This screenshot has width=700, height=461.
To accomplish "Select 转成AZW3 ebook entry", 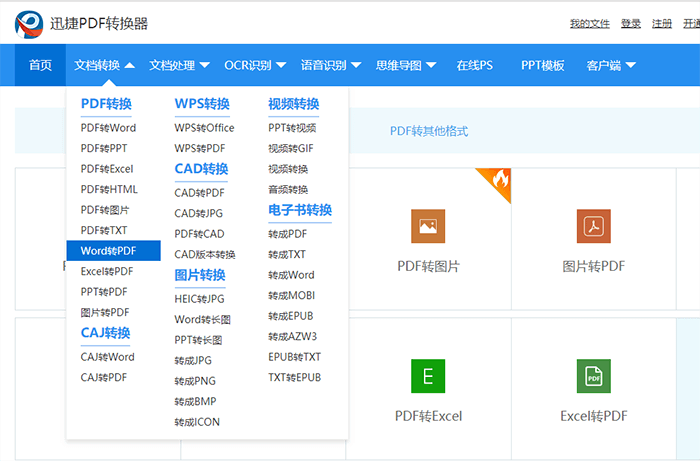I will coord(292,336).
